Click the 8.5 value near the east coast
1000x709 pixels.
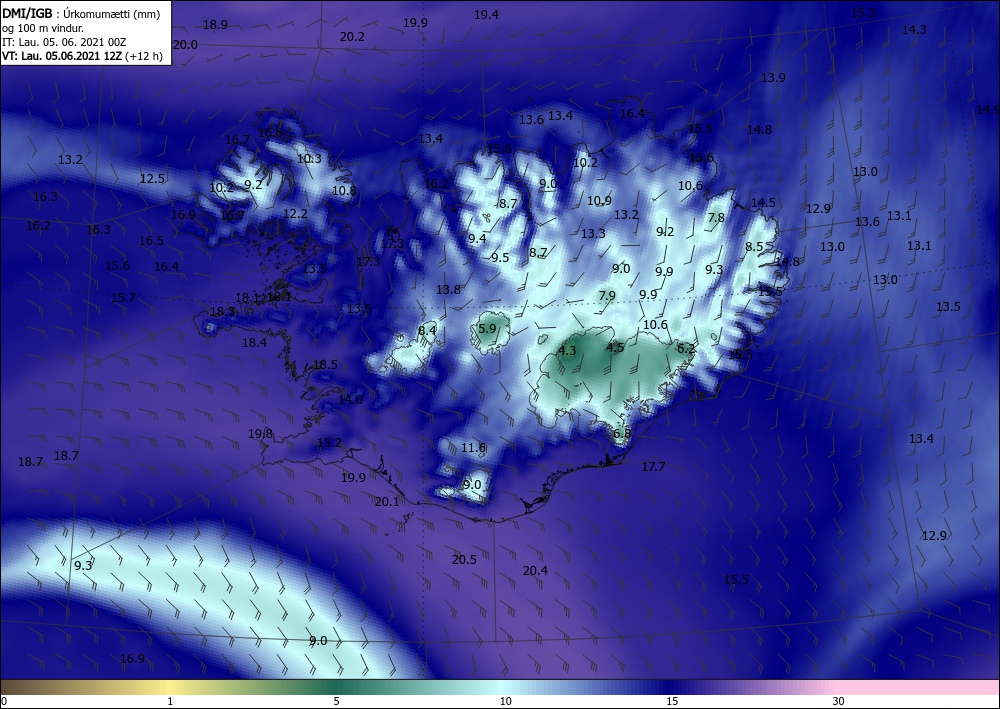(754, 246)
